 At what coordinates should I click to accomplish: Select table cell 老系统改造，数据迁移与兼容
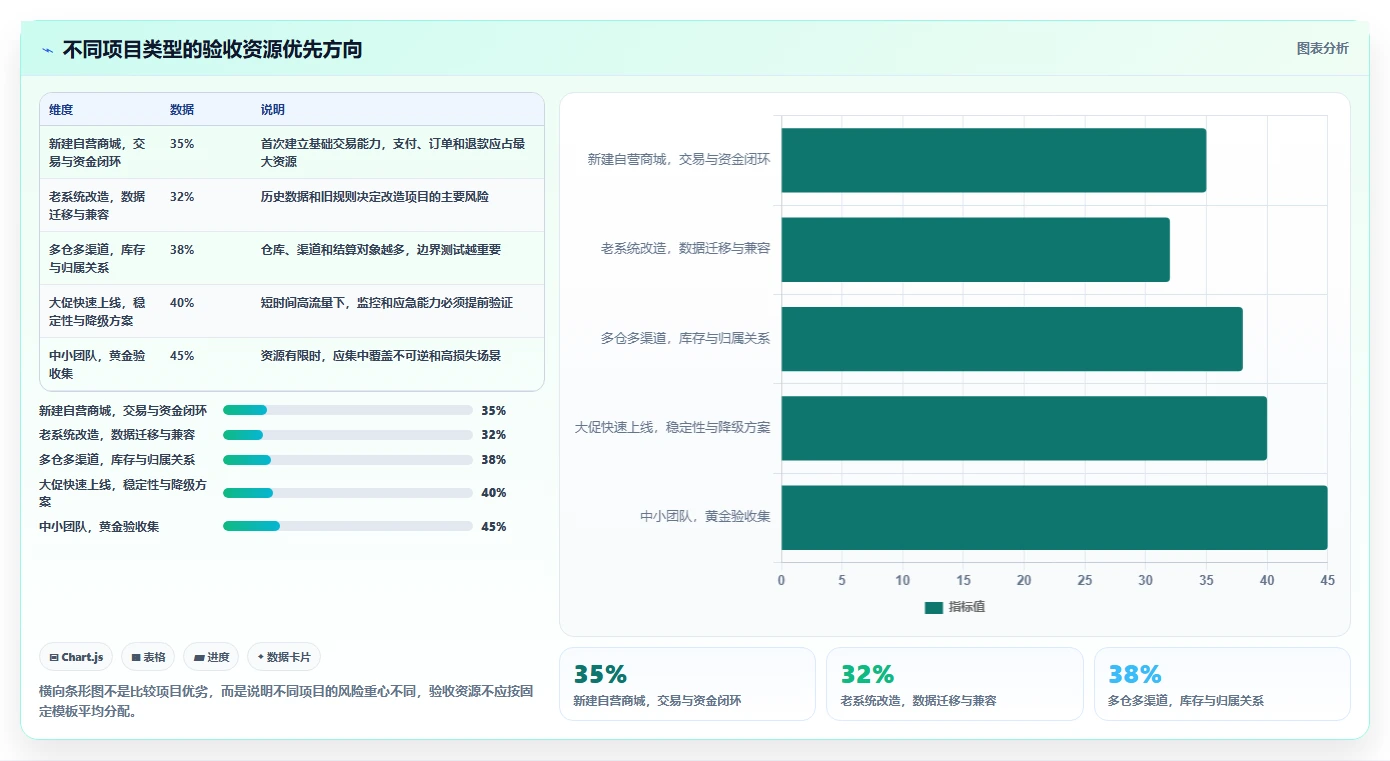coord(98,206)
